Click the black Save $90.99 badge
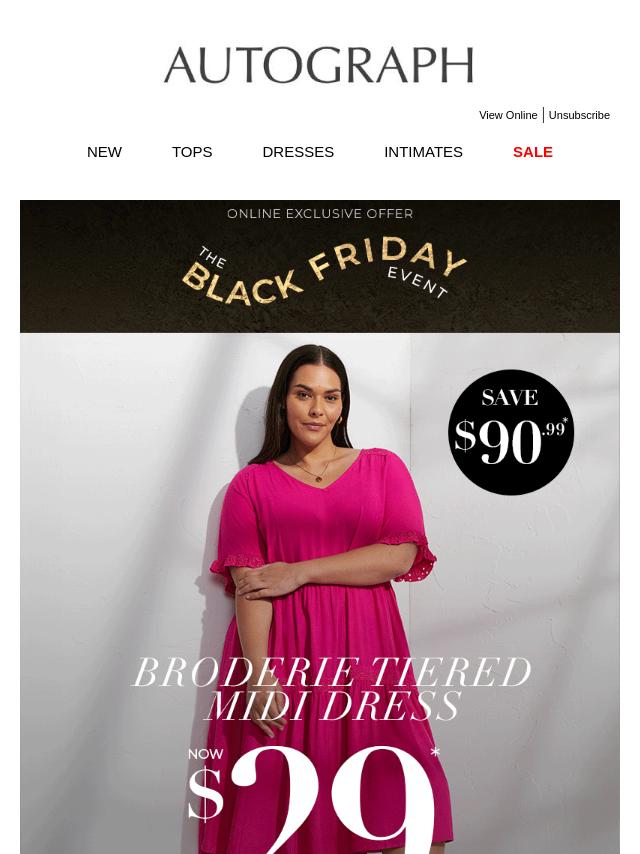This screenshot has width=640, height=854. 511,432
